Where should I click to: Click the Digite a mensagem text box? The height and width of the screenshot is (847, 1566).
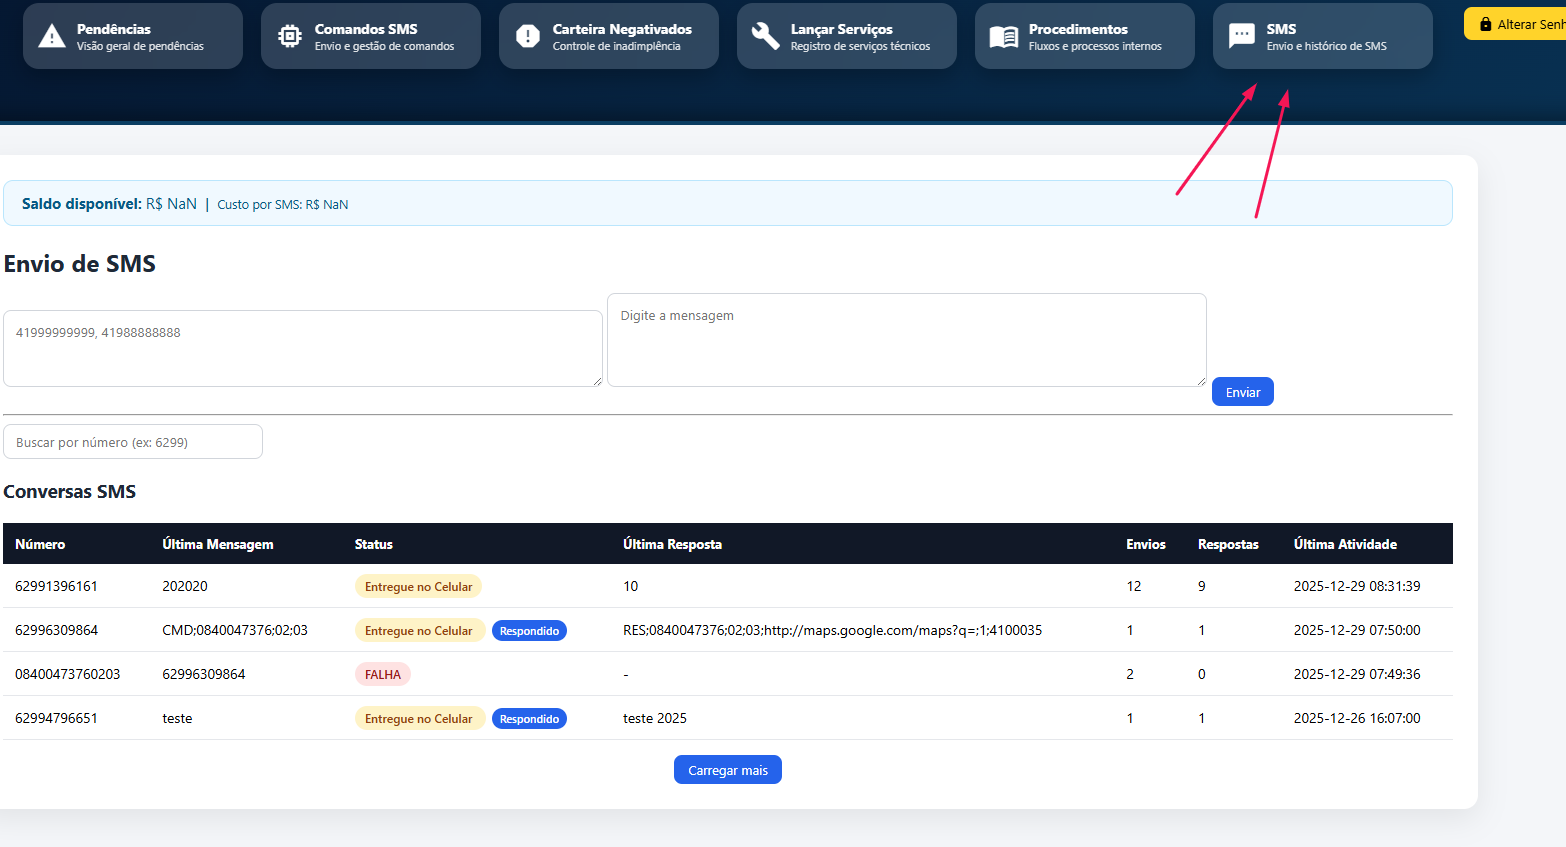tap(906, 340)
